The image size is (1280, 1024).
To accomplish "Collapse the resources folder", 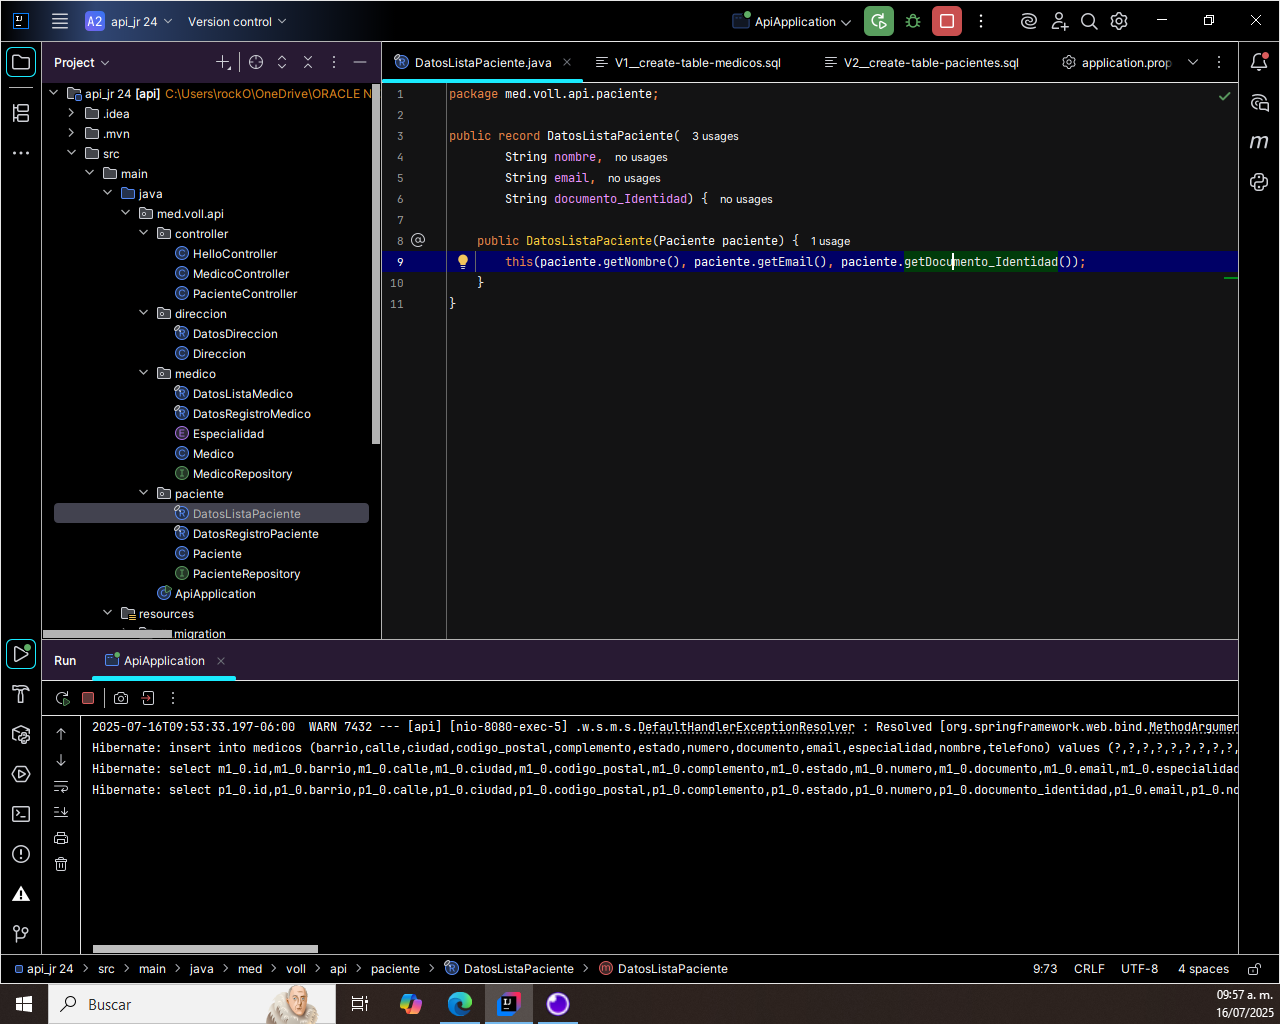I will [107, 613].
